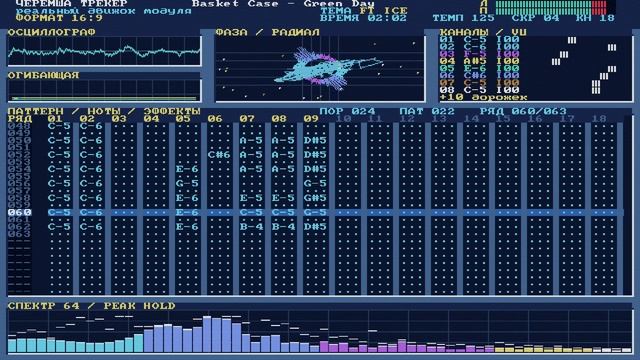The height and width of the screenshot is (360, 640).
Task: Click the oscilloscope waveform display
Action: tap(104, 51)
